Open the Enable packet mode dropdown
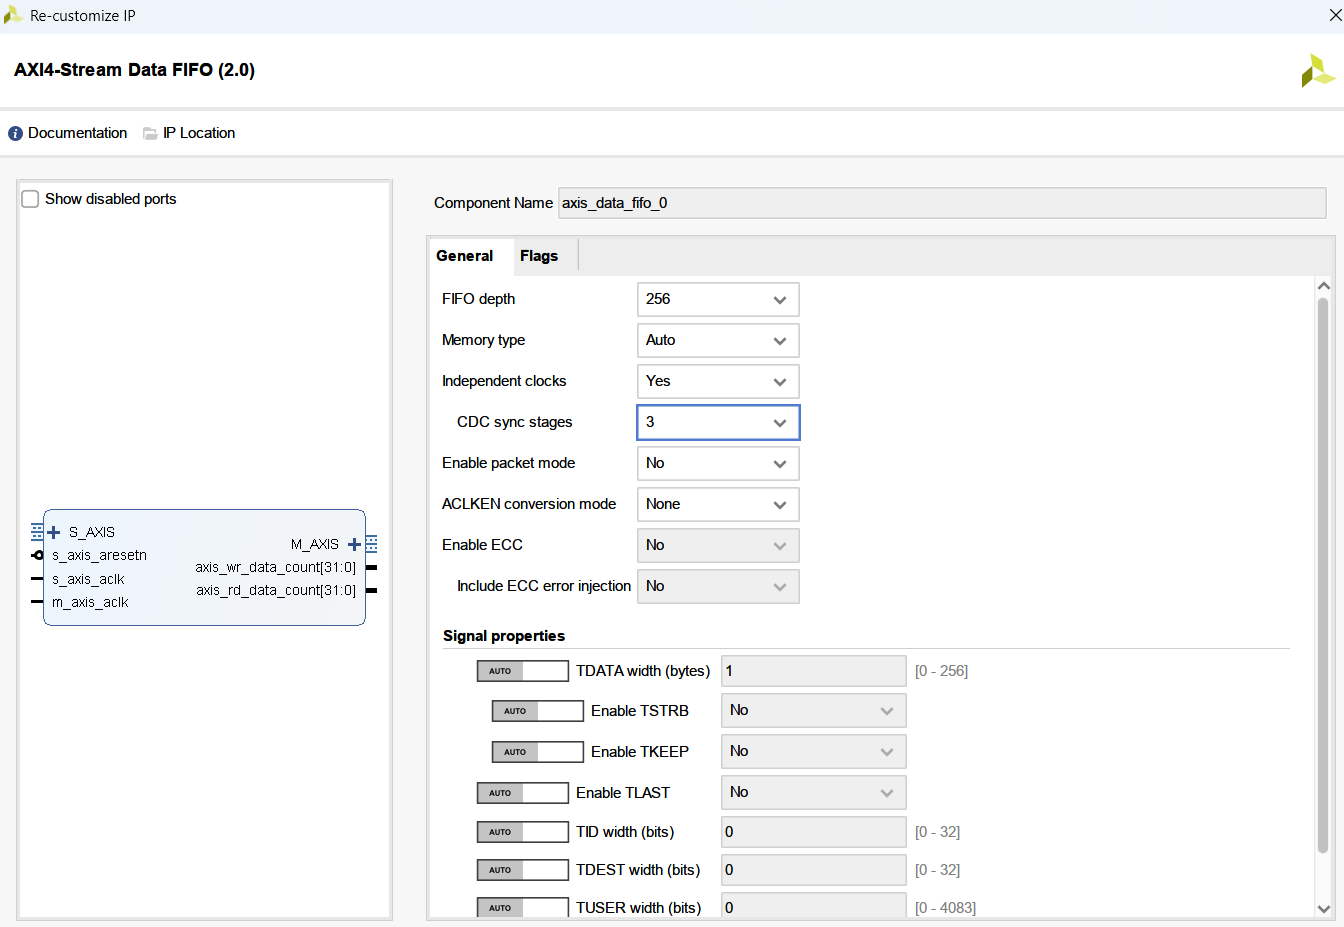The height and width of the screenshot is (927, 1344). (x=718, y=463)
